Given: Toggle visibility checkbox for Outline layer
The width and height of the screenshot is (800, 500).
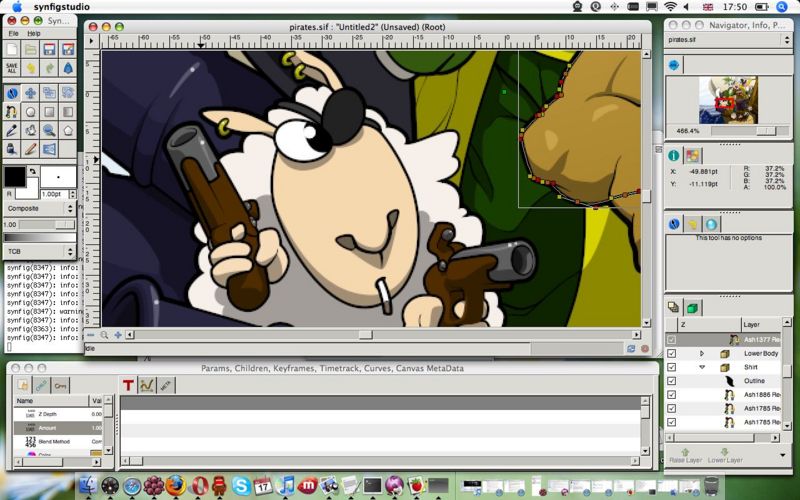Looking at the screenshot, I should tap(671, 381).
